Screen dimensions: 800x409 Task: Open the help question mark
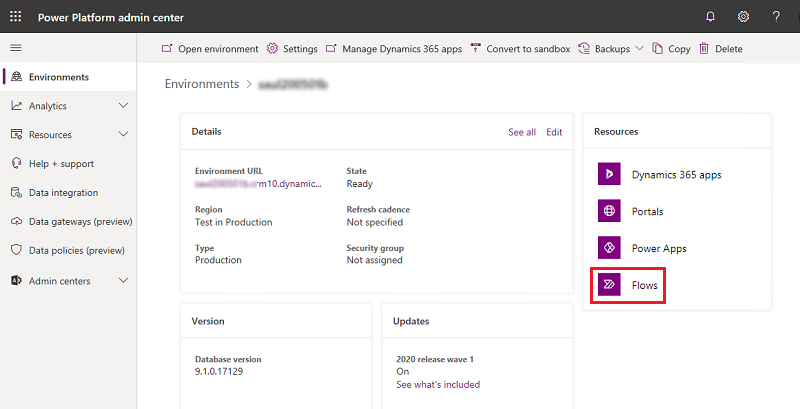click(776, 17)
